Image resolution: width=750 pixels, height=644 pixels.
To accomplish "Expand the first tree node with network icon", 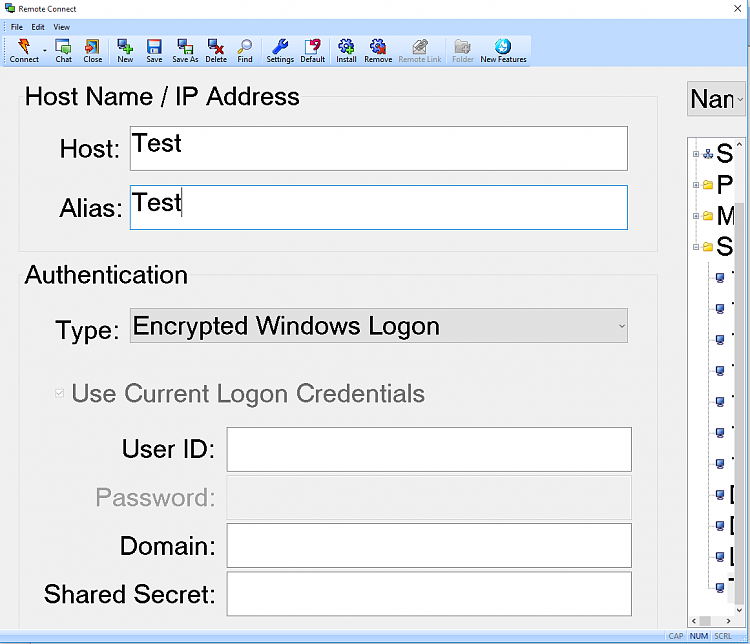I will (696, 154).
